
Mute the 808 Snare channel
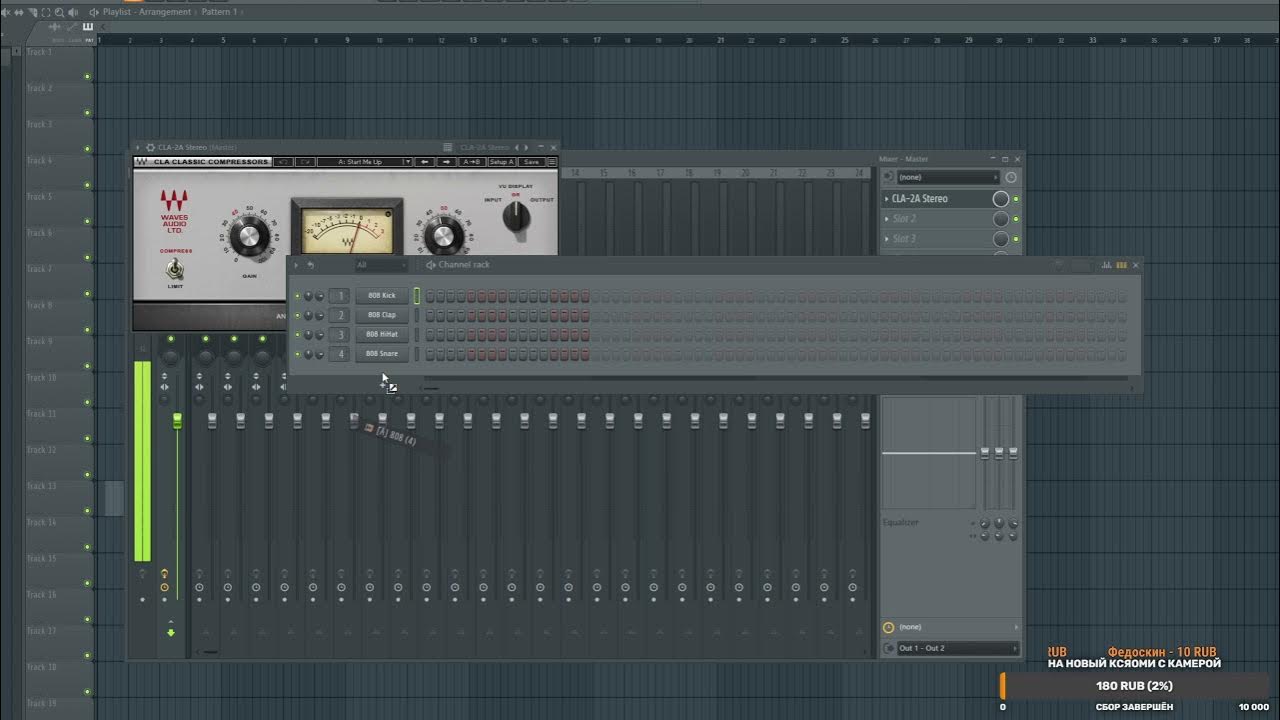click(x=297, y=354)
